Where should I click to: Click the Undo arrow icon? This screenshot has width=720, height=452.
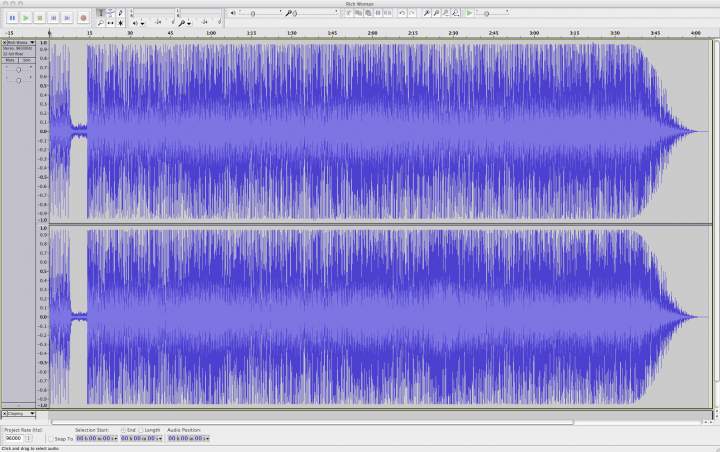pyautogui.click(x=402, y=13)
